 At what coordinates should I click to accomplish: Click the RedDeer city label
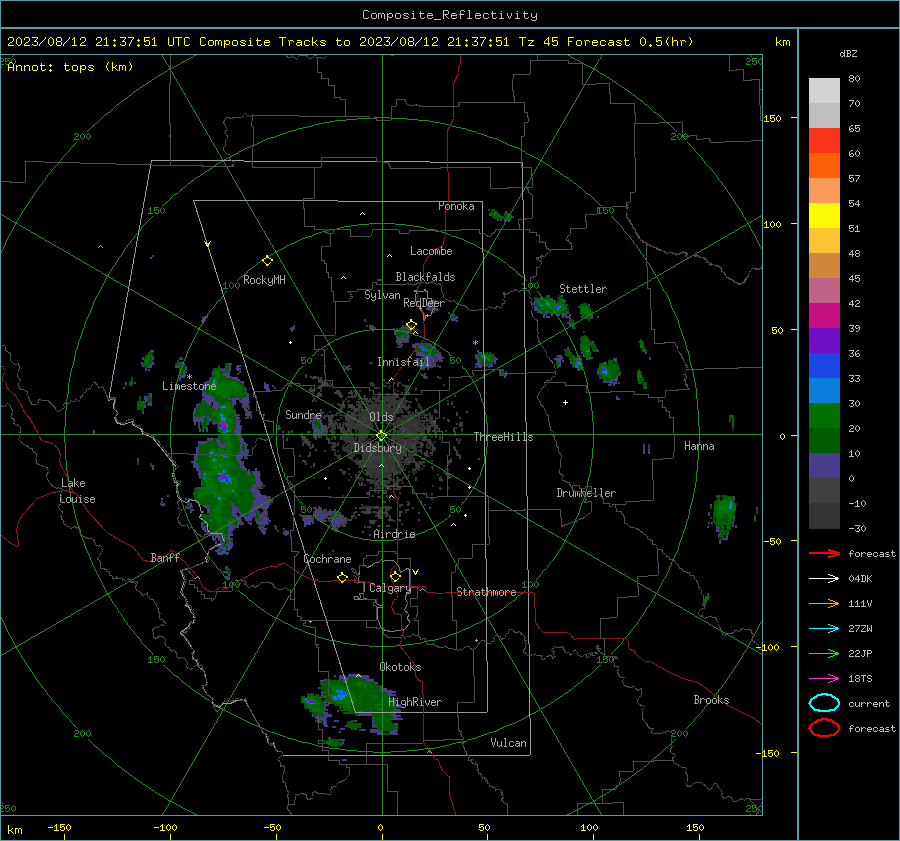point(424,303)
